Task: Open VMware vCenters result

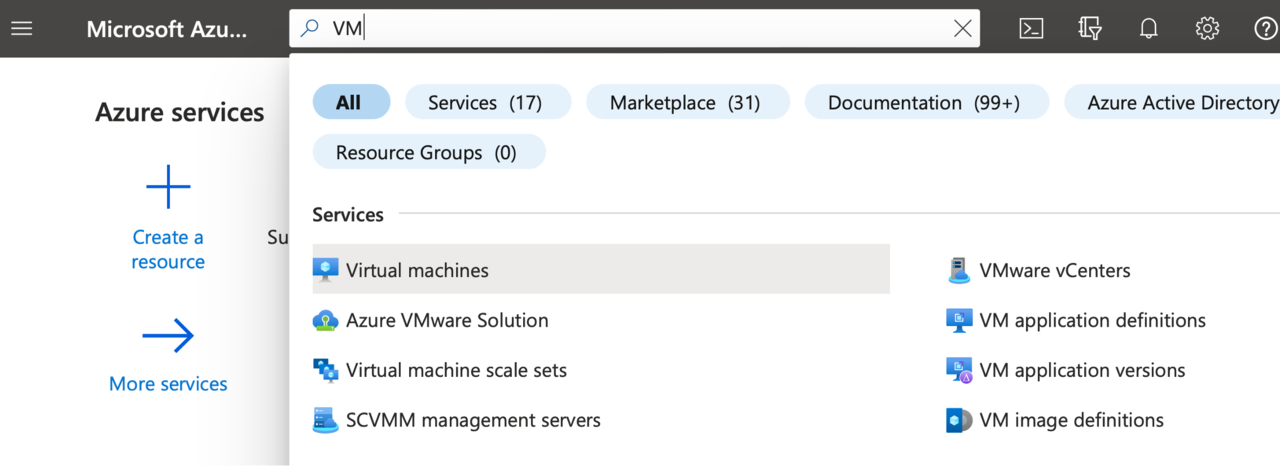Action: click(x=1055, y=270)
